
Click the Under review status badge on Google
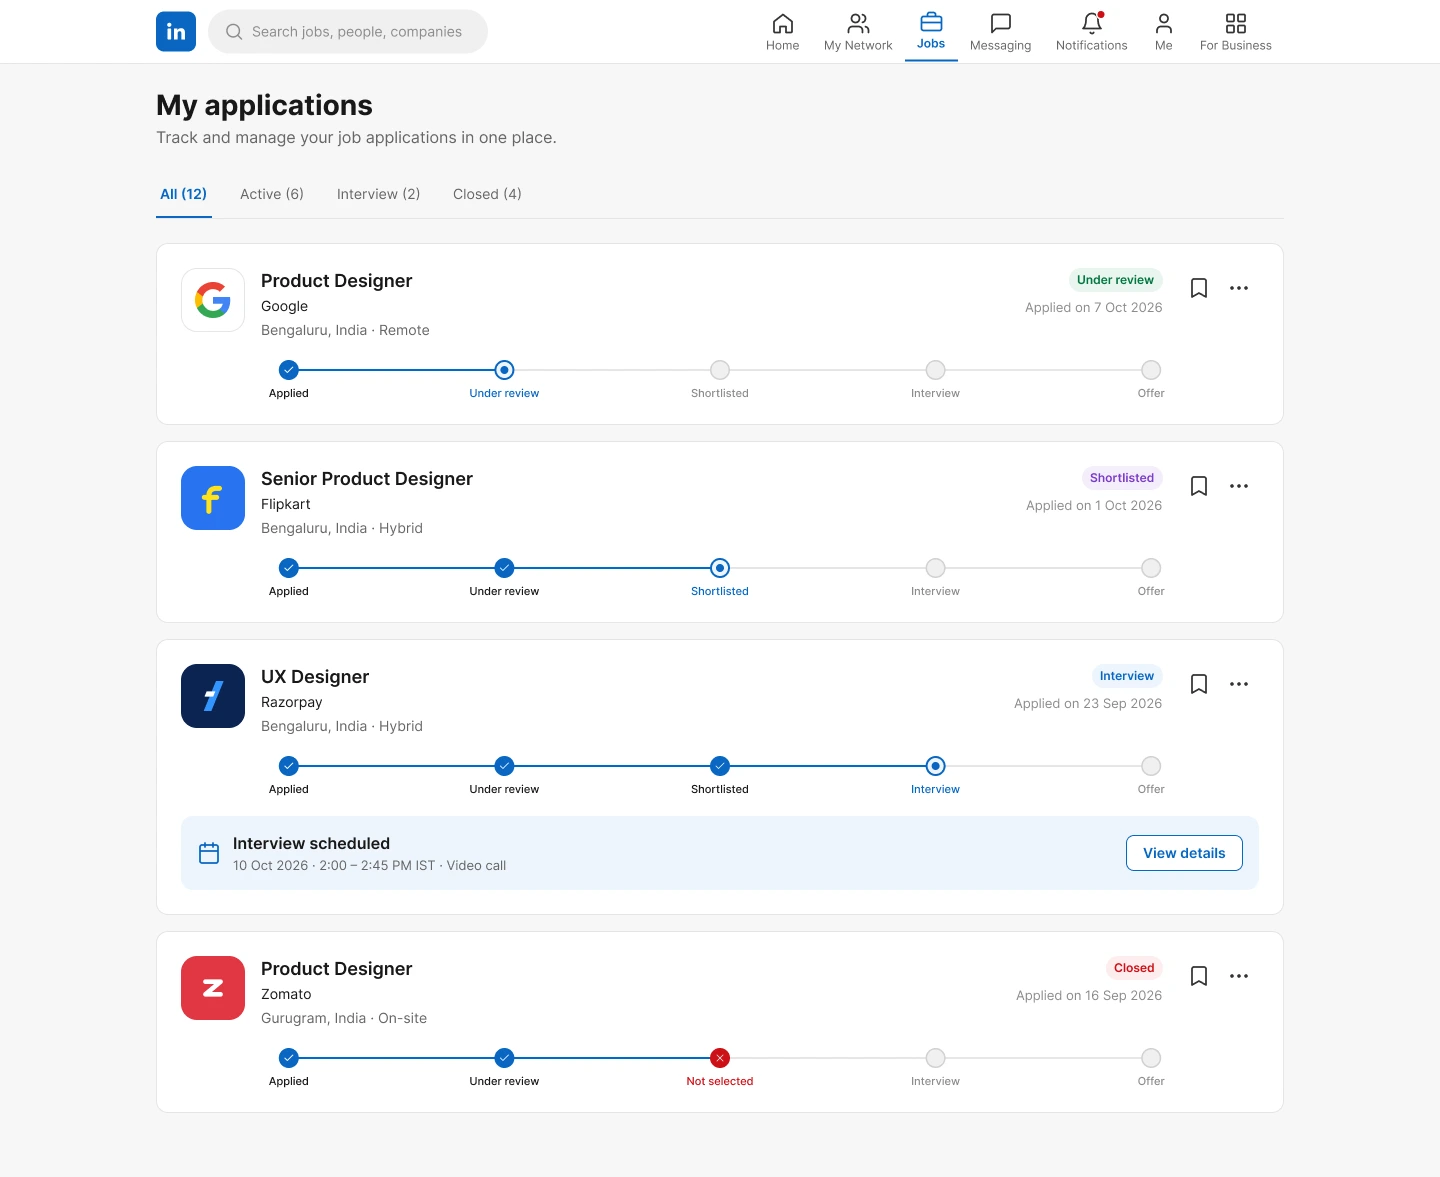pos(1115,280)
